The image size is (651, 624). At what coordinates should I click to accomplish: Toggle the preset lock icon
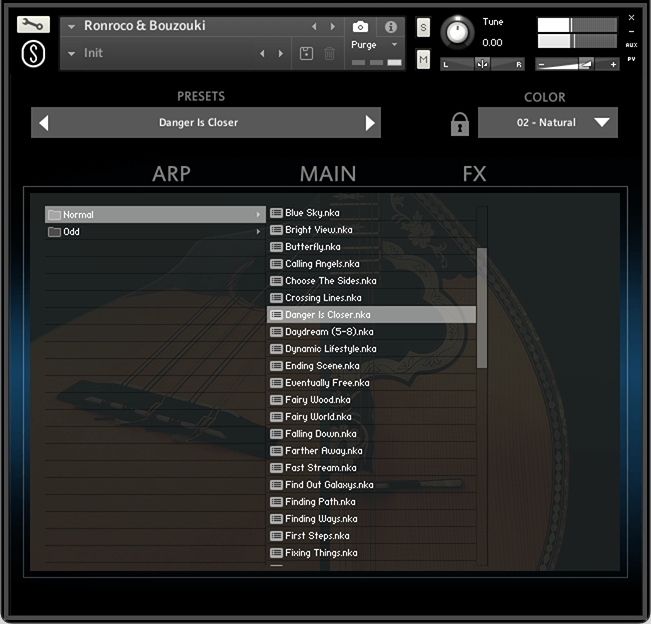pos(459,124)
